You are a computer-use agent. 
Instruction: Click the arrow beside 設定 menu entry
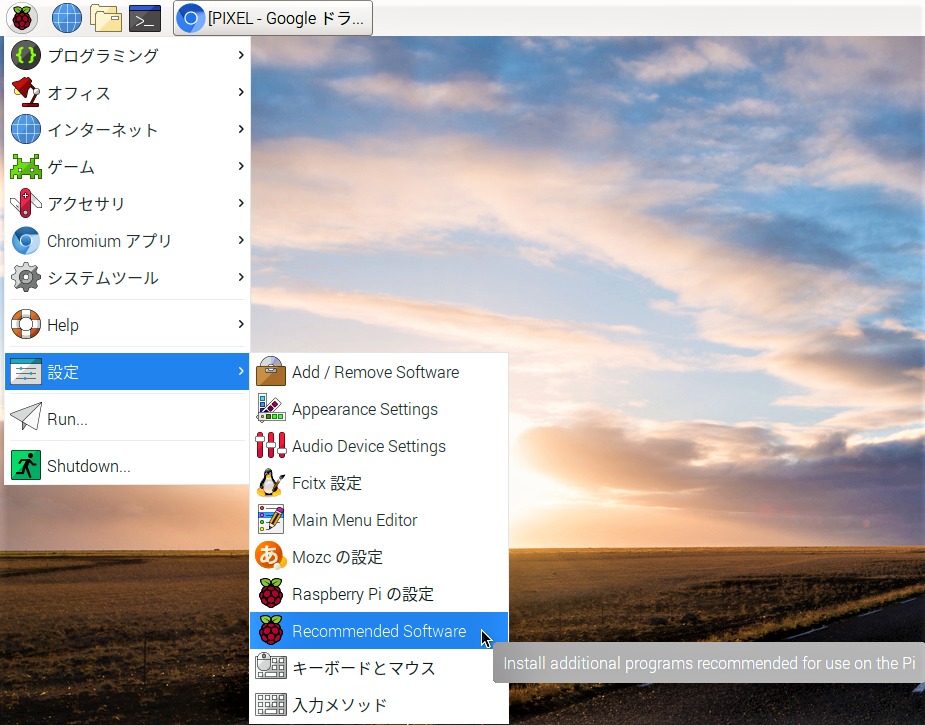pos(241,371)
